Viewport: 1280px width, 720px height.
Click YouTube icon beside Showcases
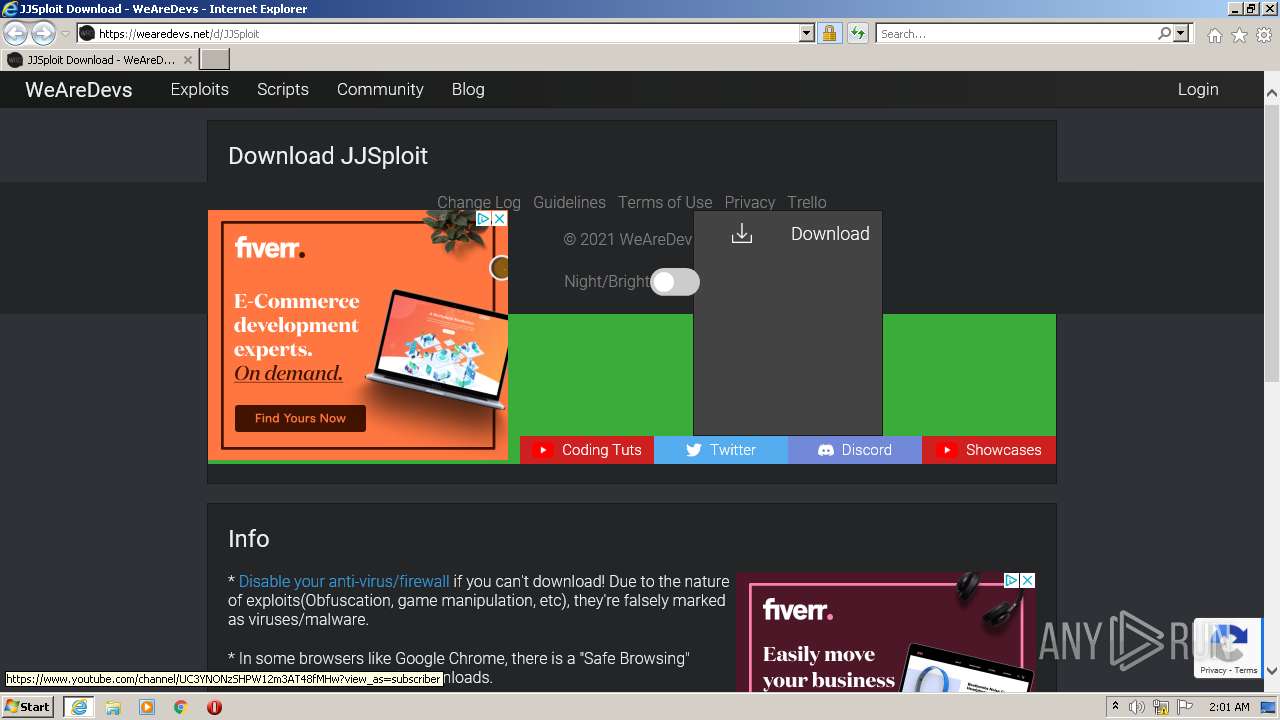tap(946, 450)
